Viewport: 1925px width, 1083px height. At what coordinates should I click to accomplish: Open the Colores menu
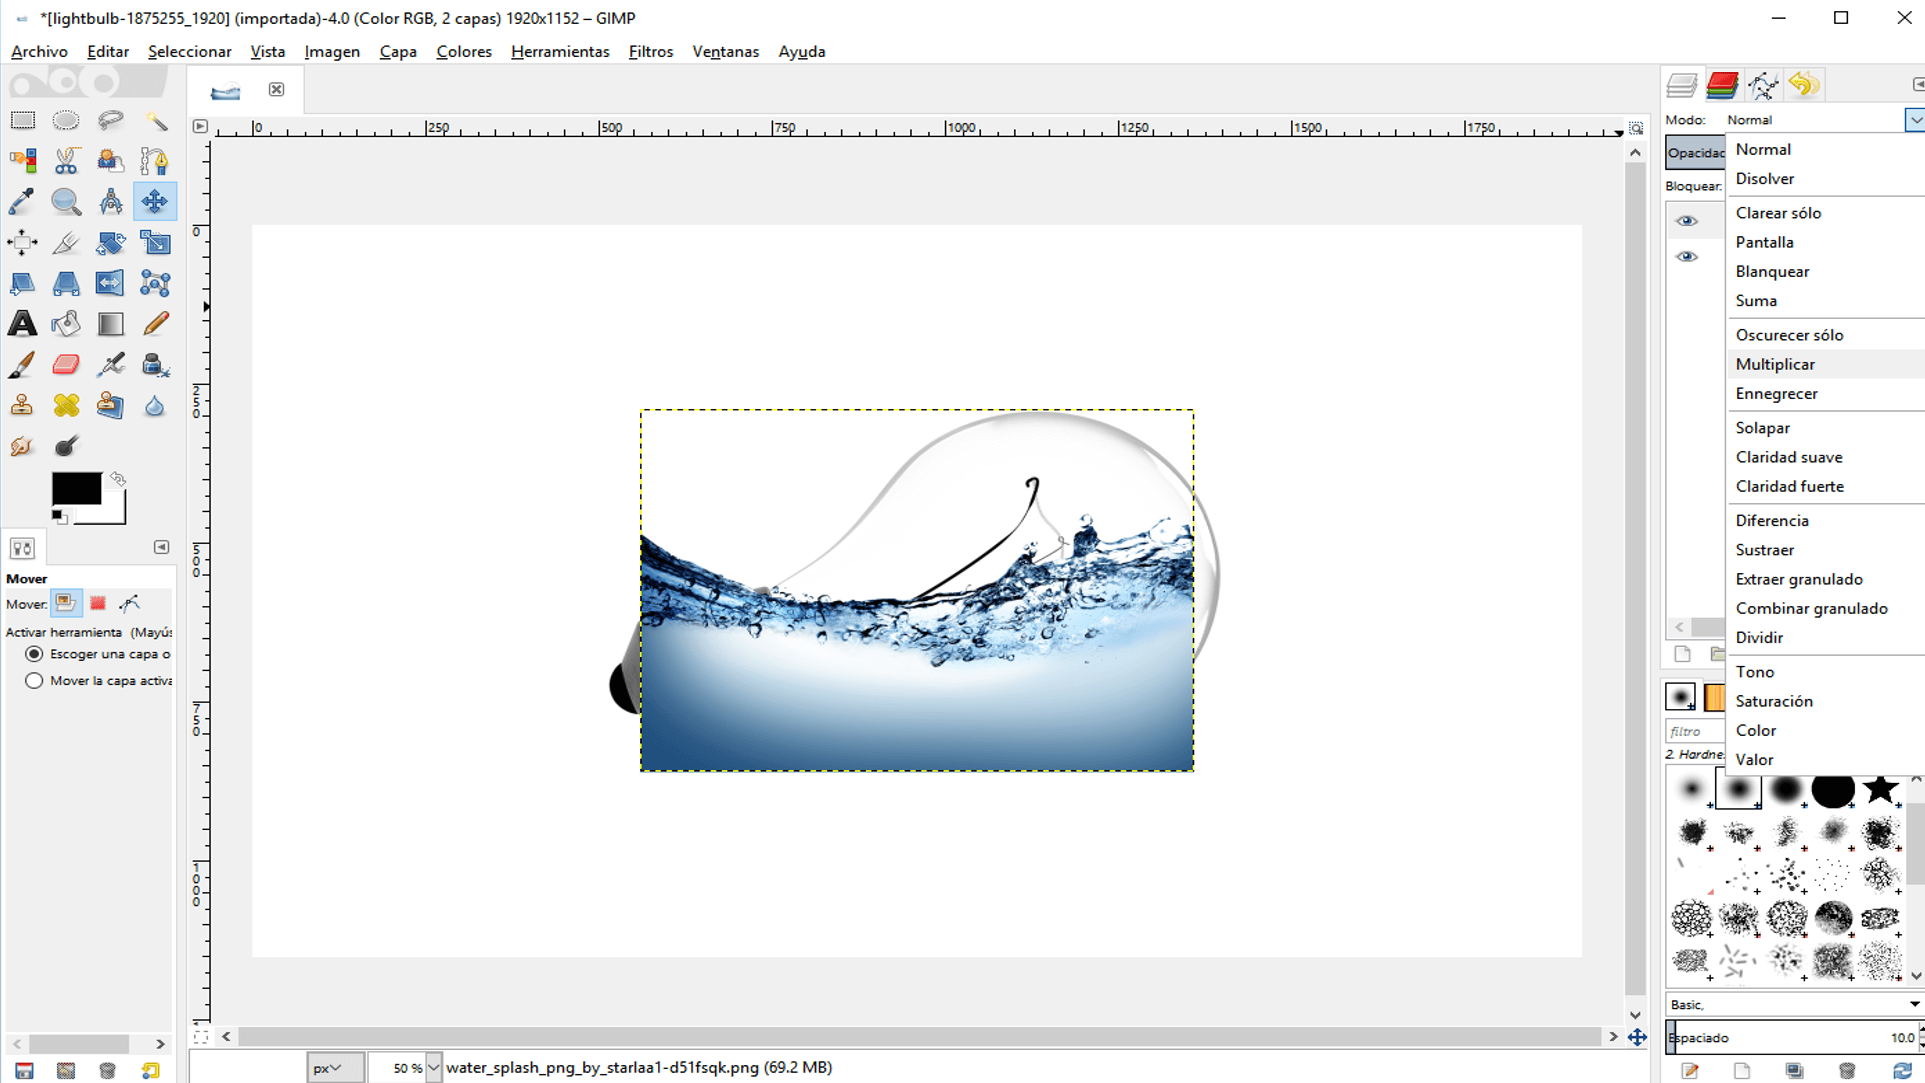[x=464, y=52]
